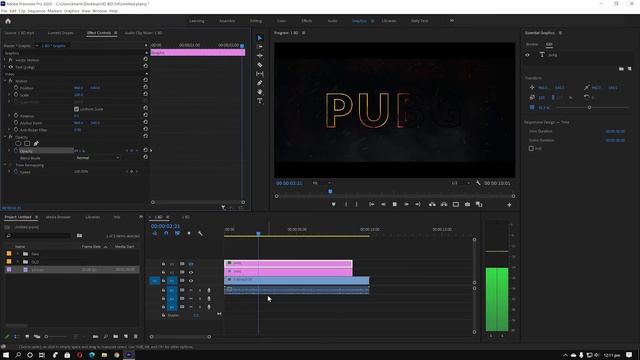The image size is (640, 360).
Task: Select the Pen tool in toolbar
Action: pos(260,83)
